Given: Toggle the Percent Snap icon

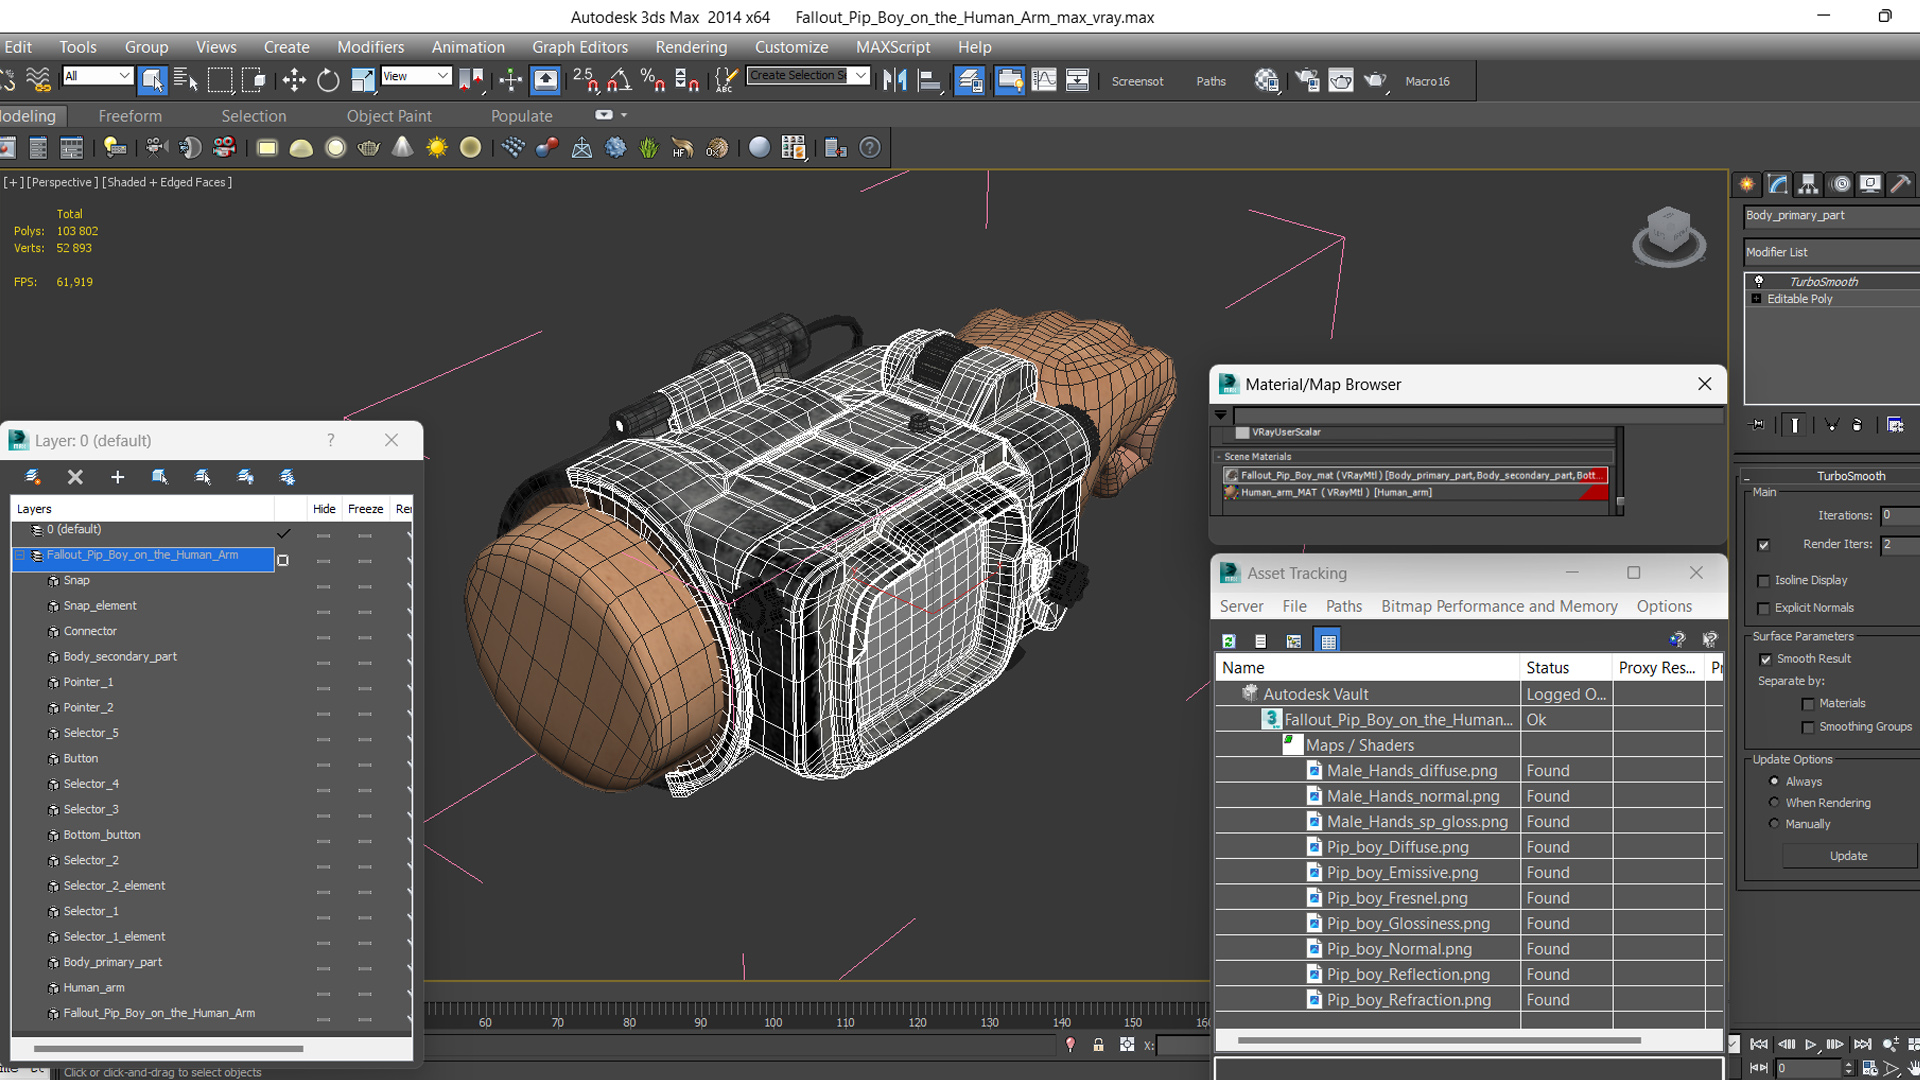Looking at the screenshot, I should 653,80.
